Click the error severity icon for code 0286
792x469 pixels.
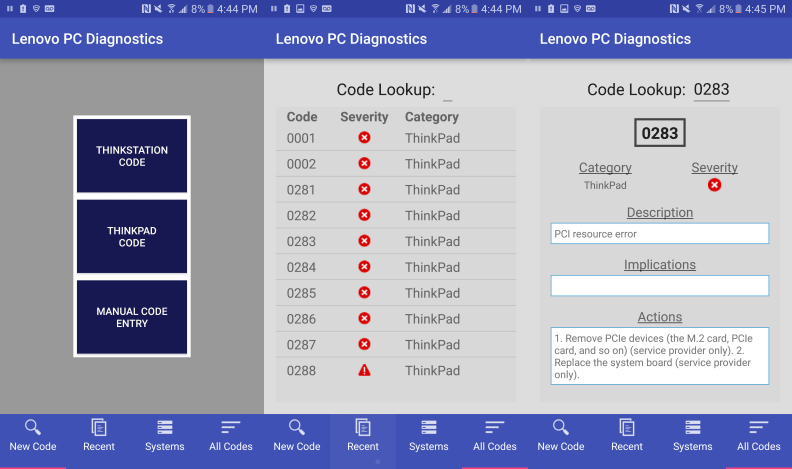point(364,318)
